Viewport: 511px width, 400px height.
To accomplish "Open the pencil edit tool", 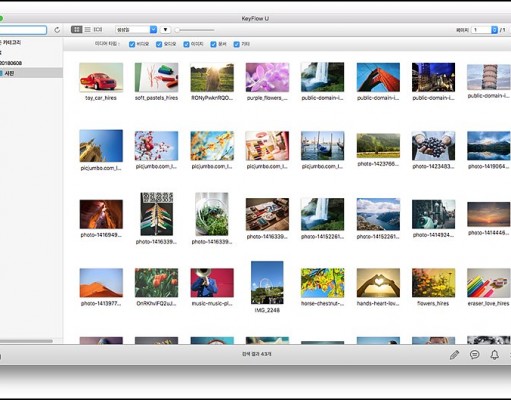I will tap(454, 355).
